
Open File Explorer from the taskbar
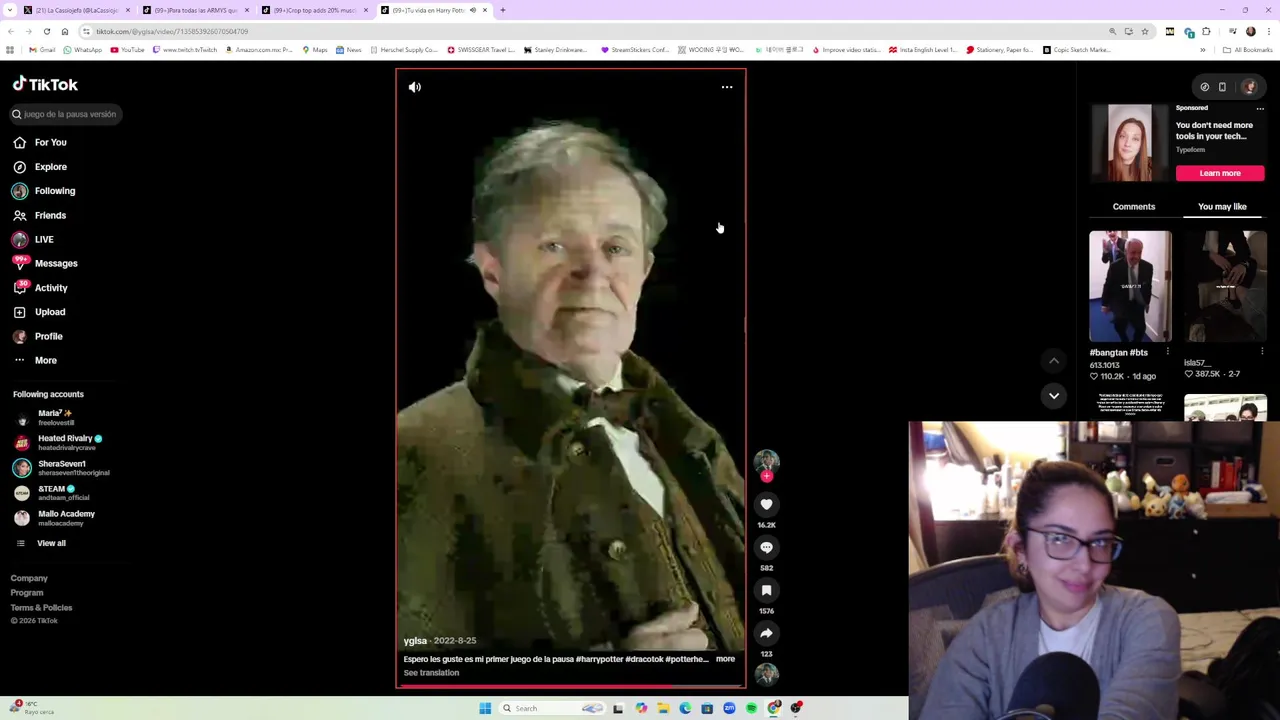662,708
